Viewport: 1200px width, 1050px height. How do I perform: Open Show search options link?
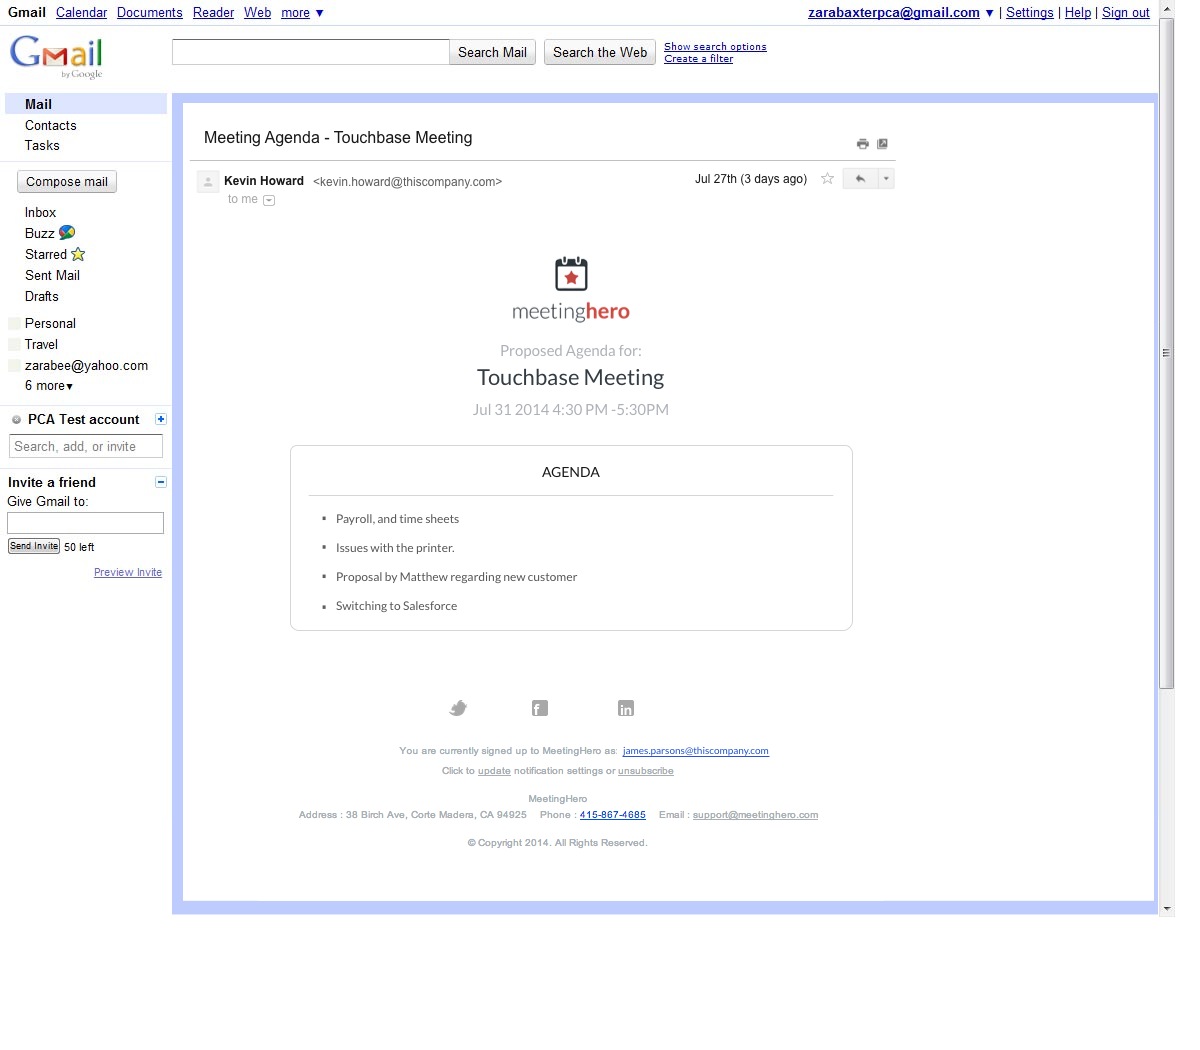click(715, 47)
